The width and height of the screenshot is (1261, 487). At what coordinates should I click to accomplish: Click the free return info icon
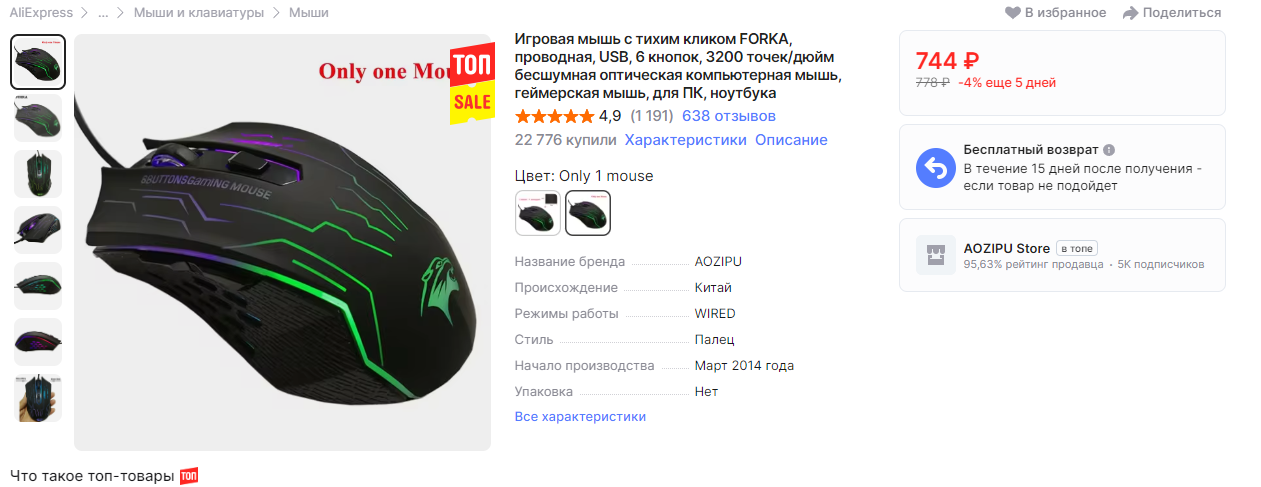(1109, 150)
